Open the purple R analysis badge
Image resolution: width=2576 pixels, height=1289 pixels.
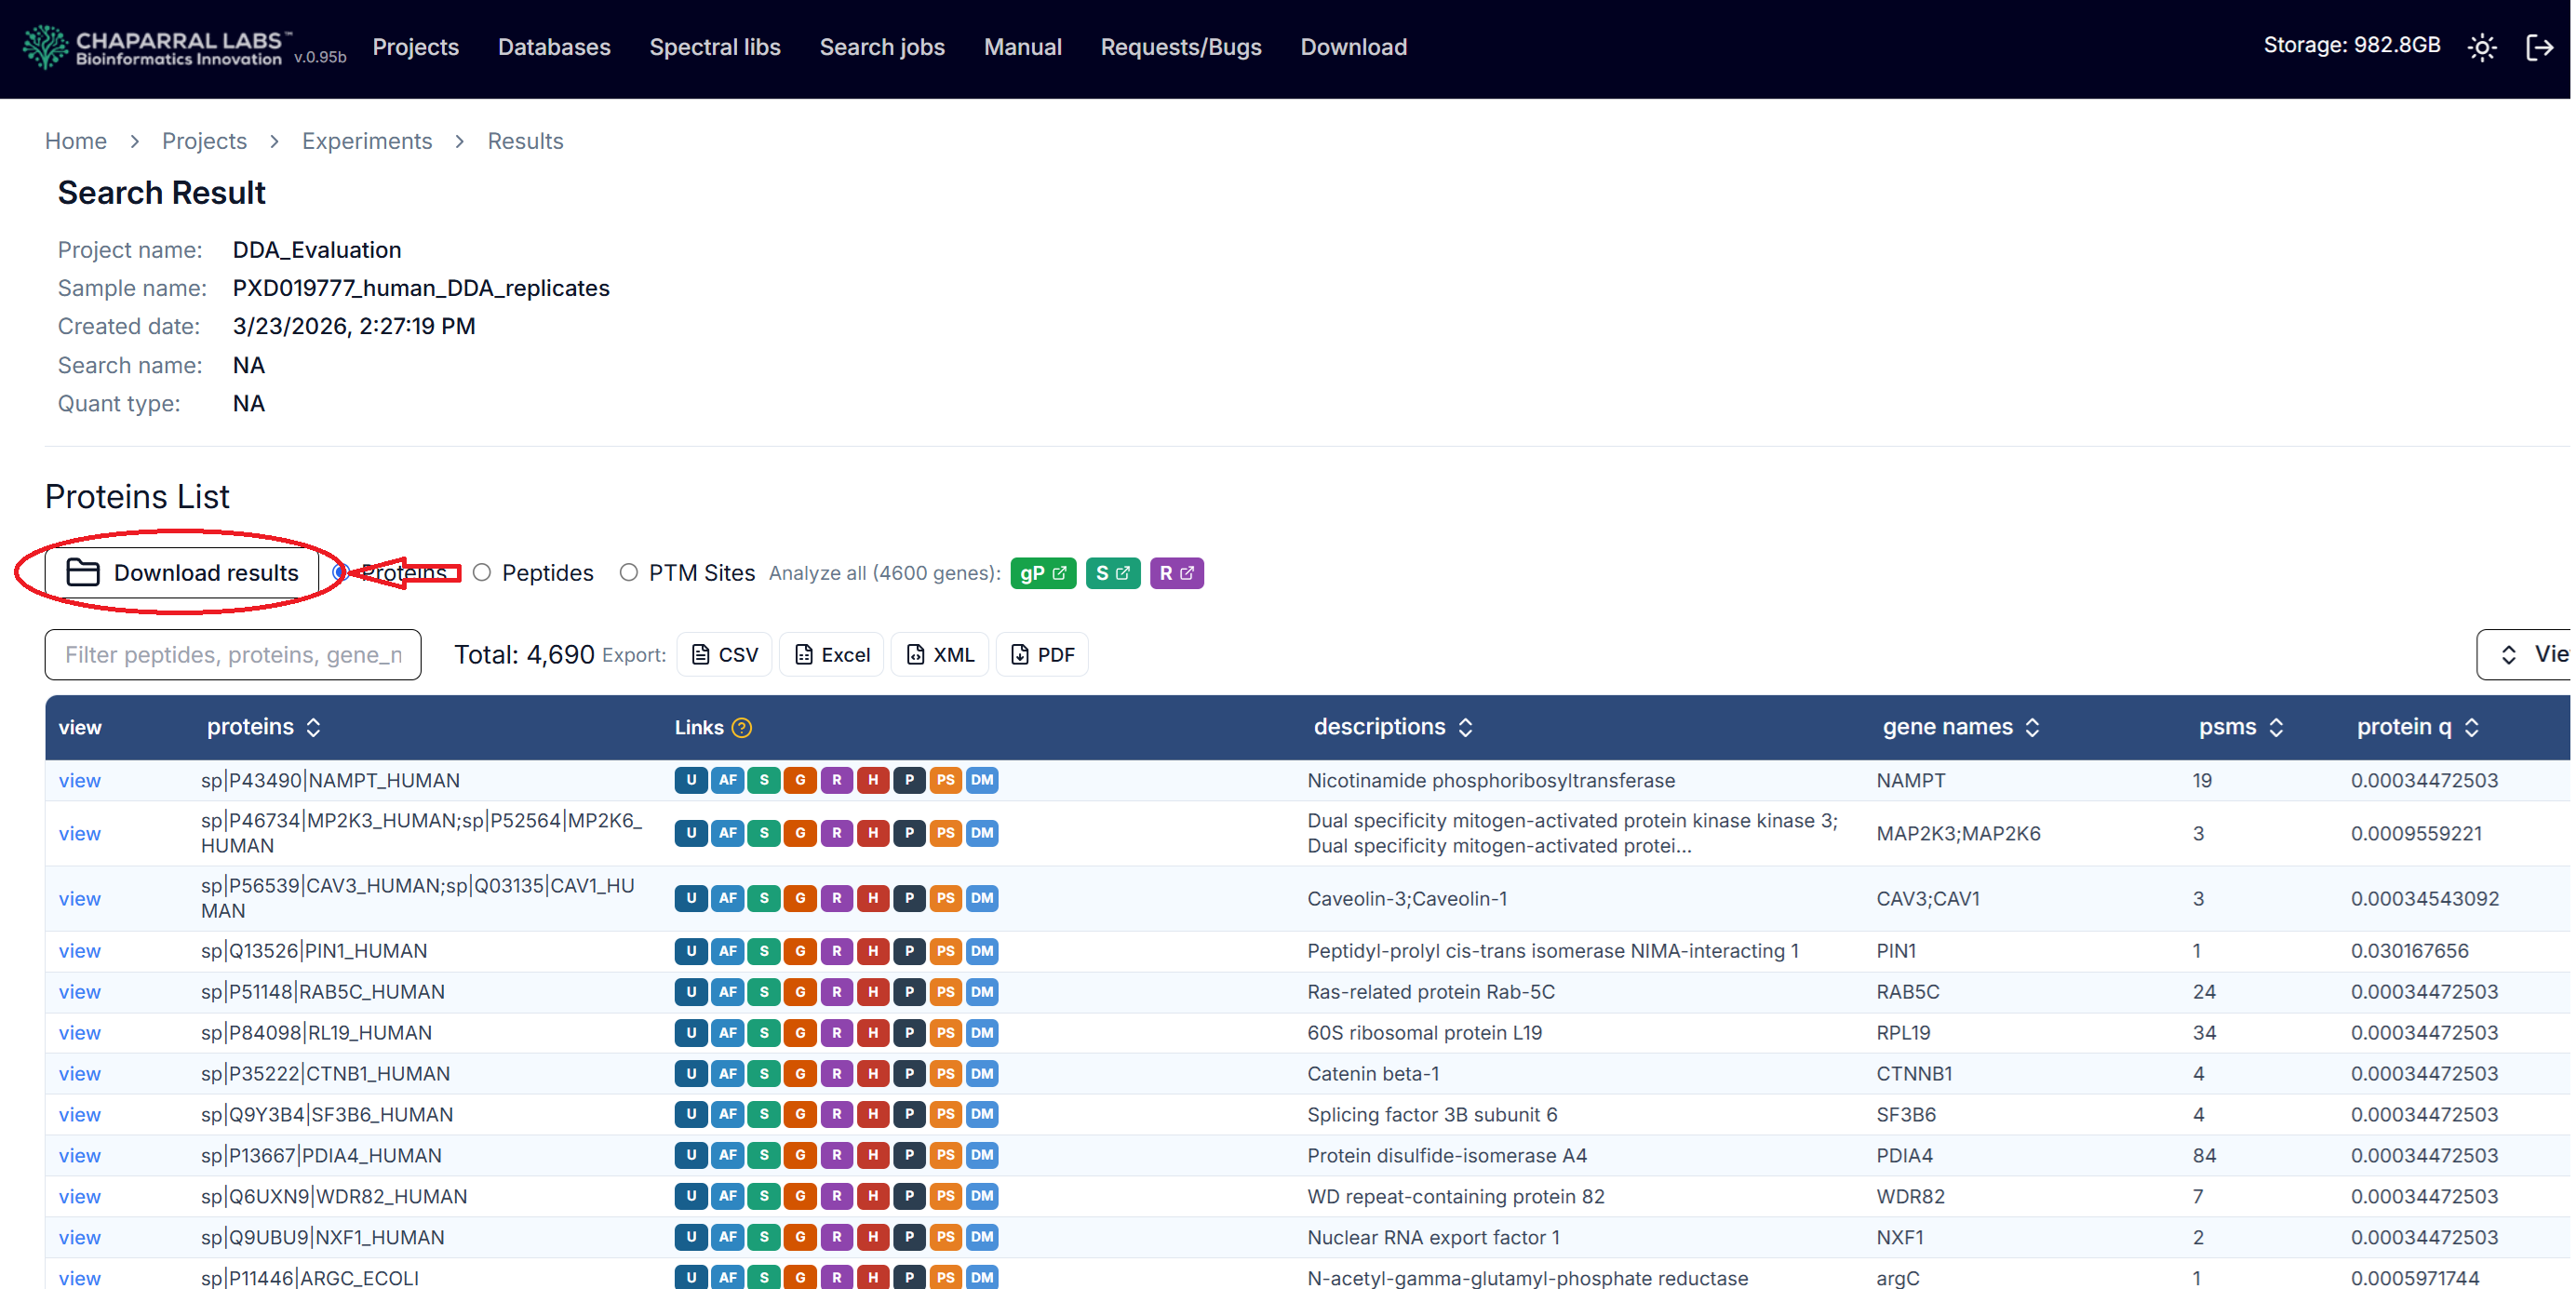point(1175,573)
